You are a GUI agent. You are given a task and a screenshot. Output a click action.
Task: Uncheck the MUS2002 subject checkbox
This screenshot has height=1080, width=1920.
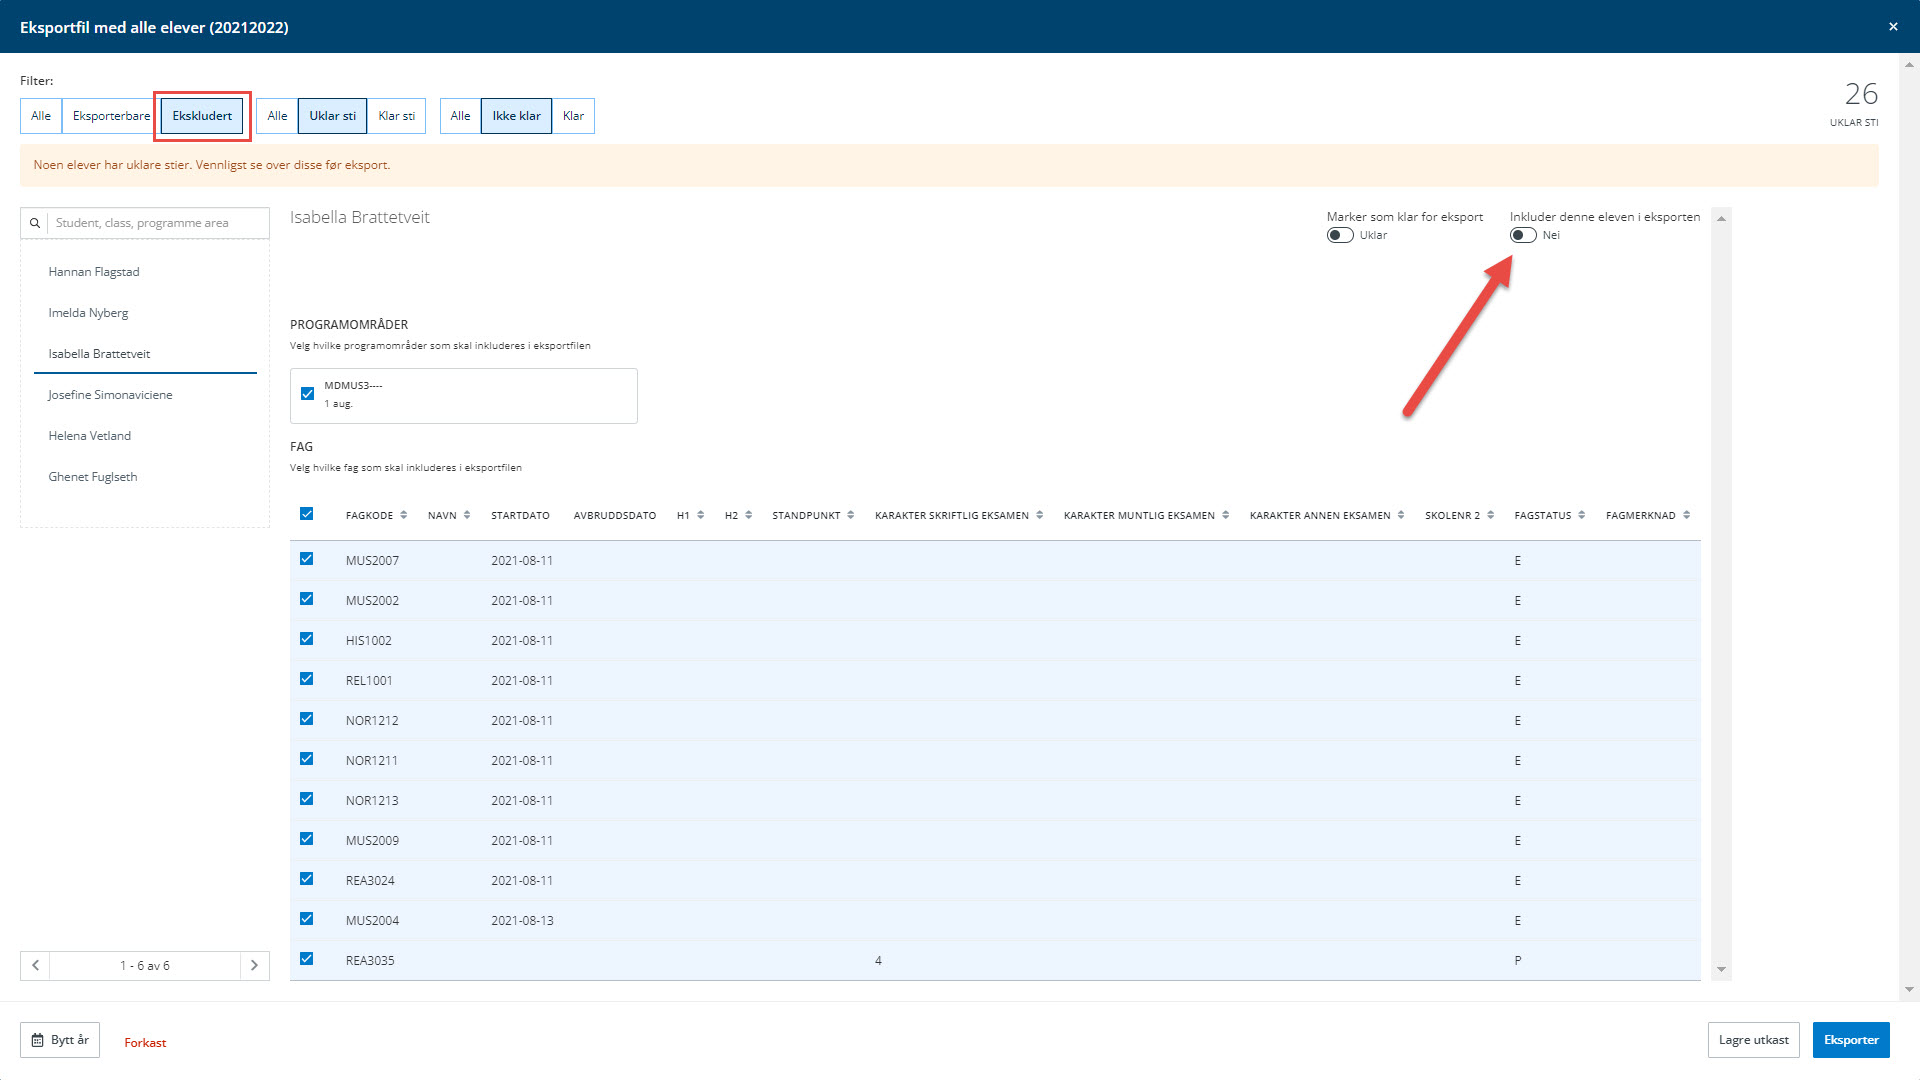coord(307,599)
